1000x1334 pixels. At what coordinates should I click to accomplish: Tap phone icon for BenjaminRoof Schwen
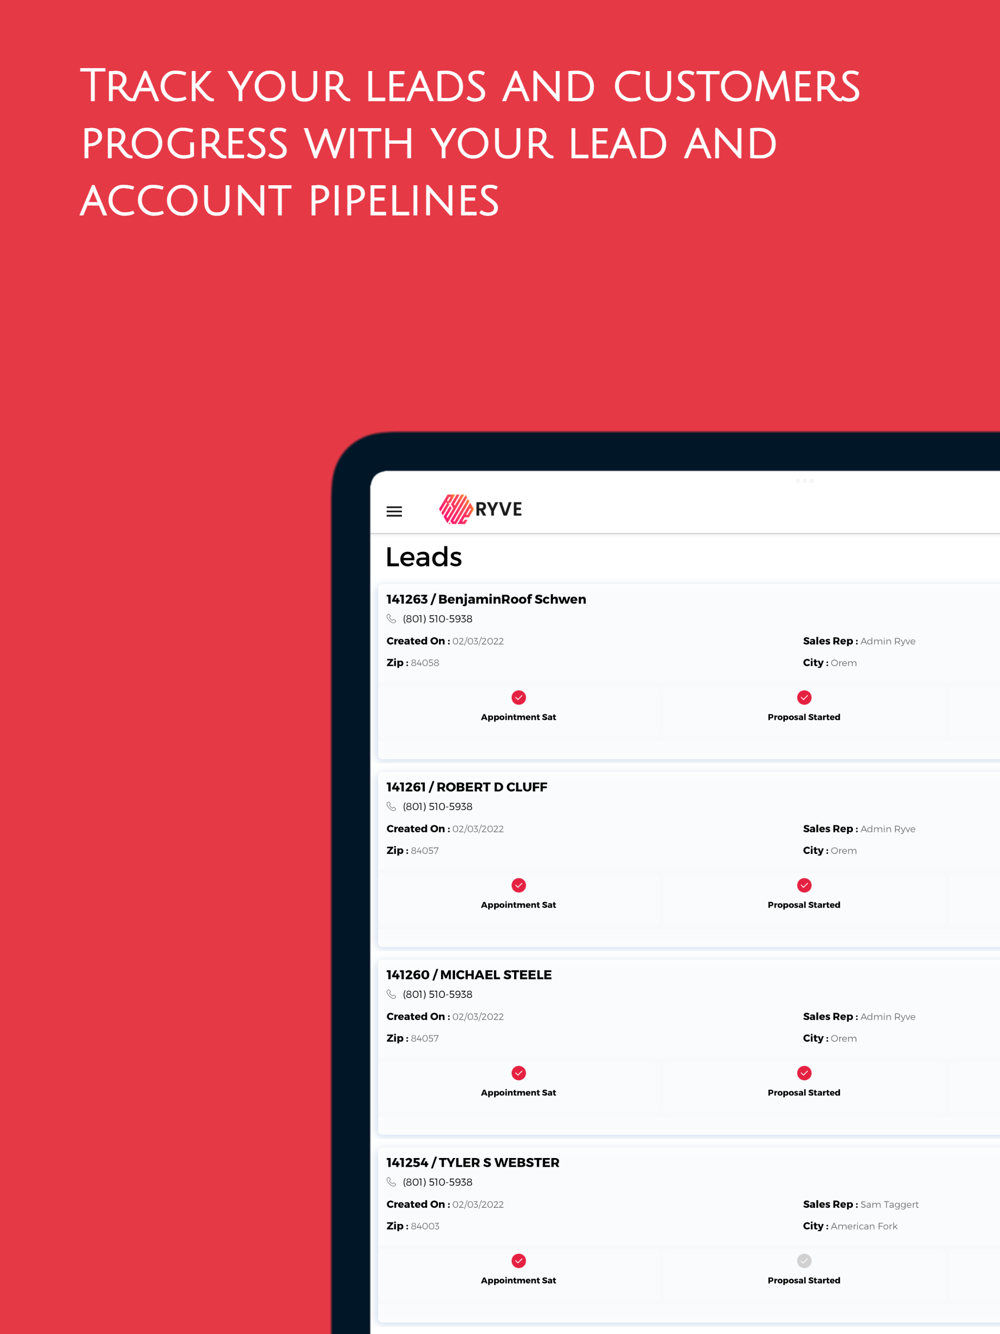pyautogui.click(x=392, y=619)
